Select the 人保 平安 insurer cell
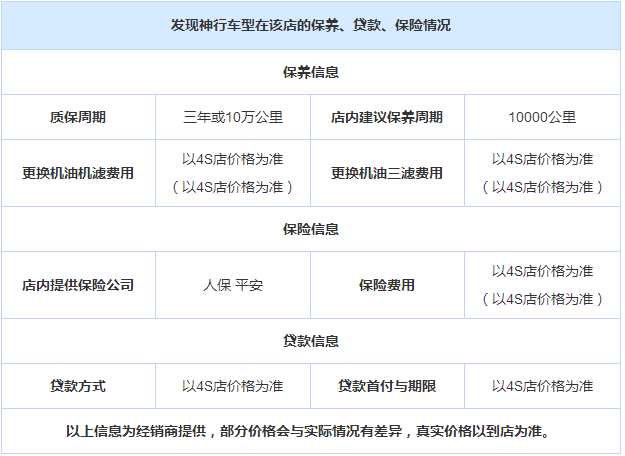Image resolution: width=625 pixels, height=456 pixels. click(233, 285)
